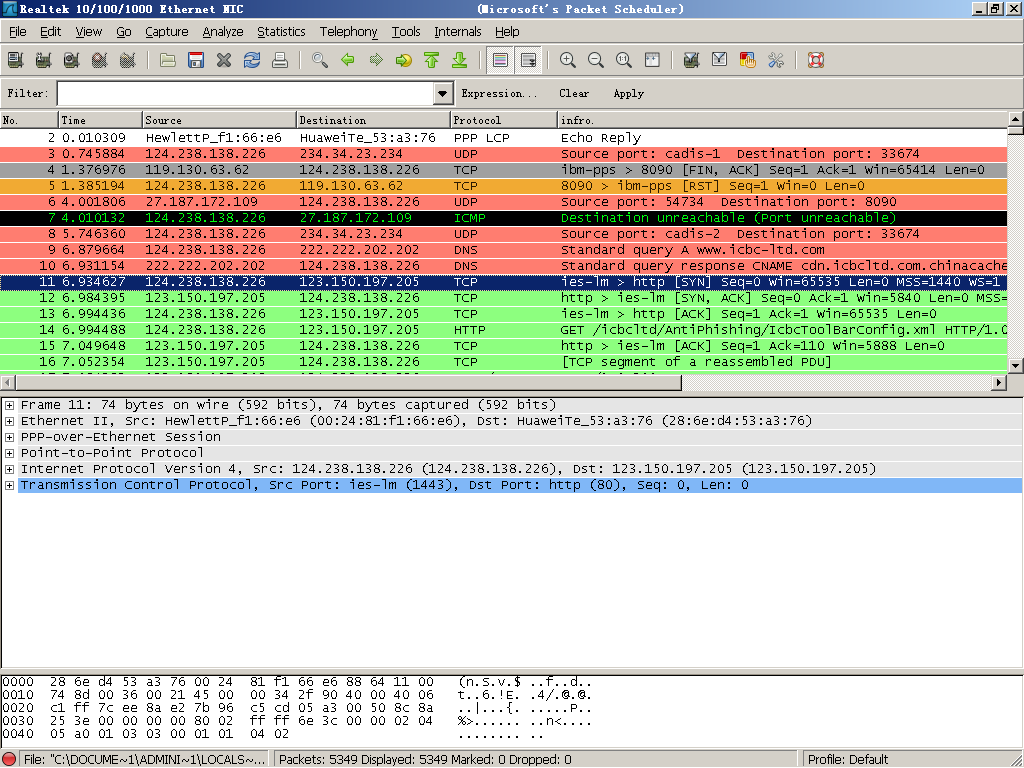This screenshot has height=768, width=1024.
Task: Click expert info red circle in status bar
Action: [x=9, y=760]
